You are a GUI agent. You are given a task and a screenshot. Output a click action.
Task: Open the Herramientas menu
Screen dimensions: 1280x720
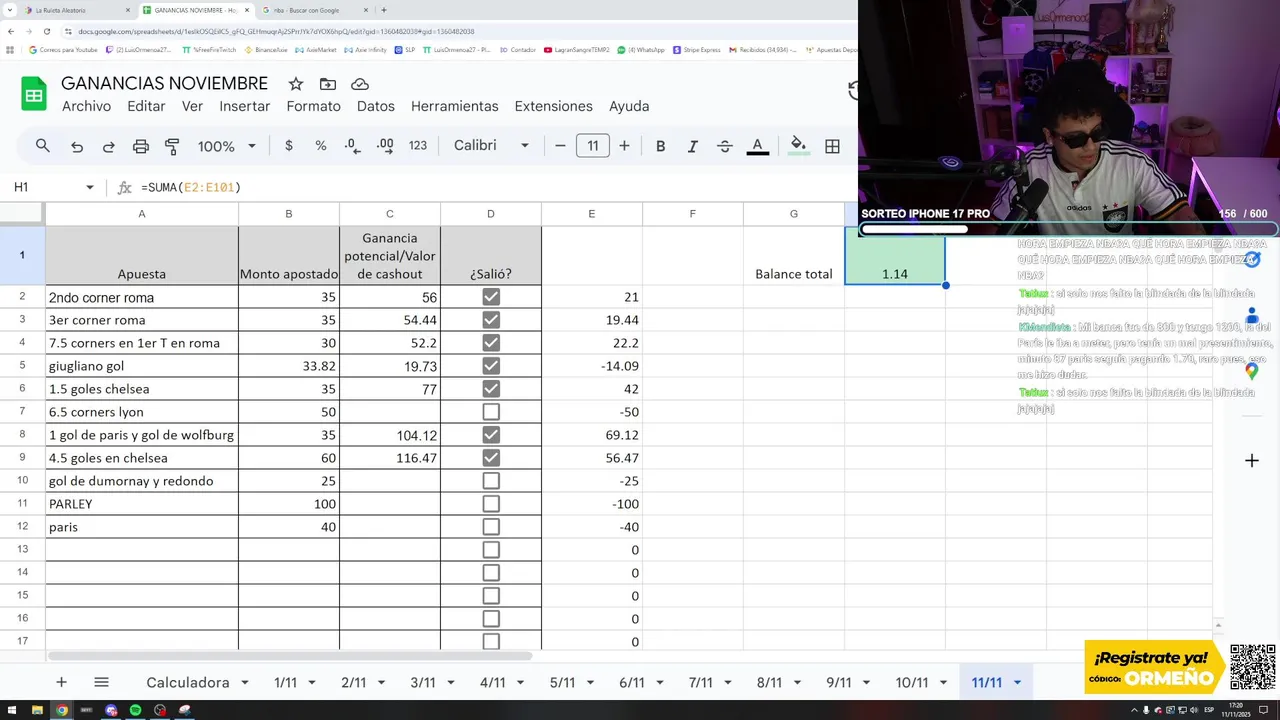454,106
